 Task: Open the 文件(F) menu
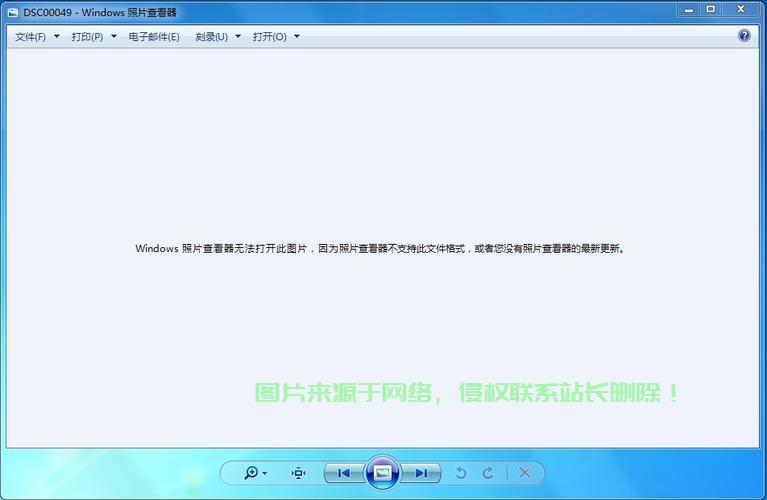[30, 37]
